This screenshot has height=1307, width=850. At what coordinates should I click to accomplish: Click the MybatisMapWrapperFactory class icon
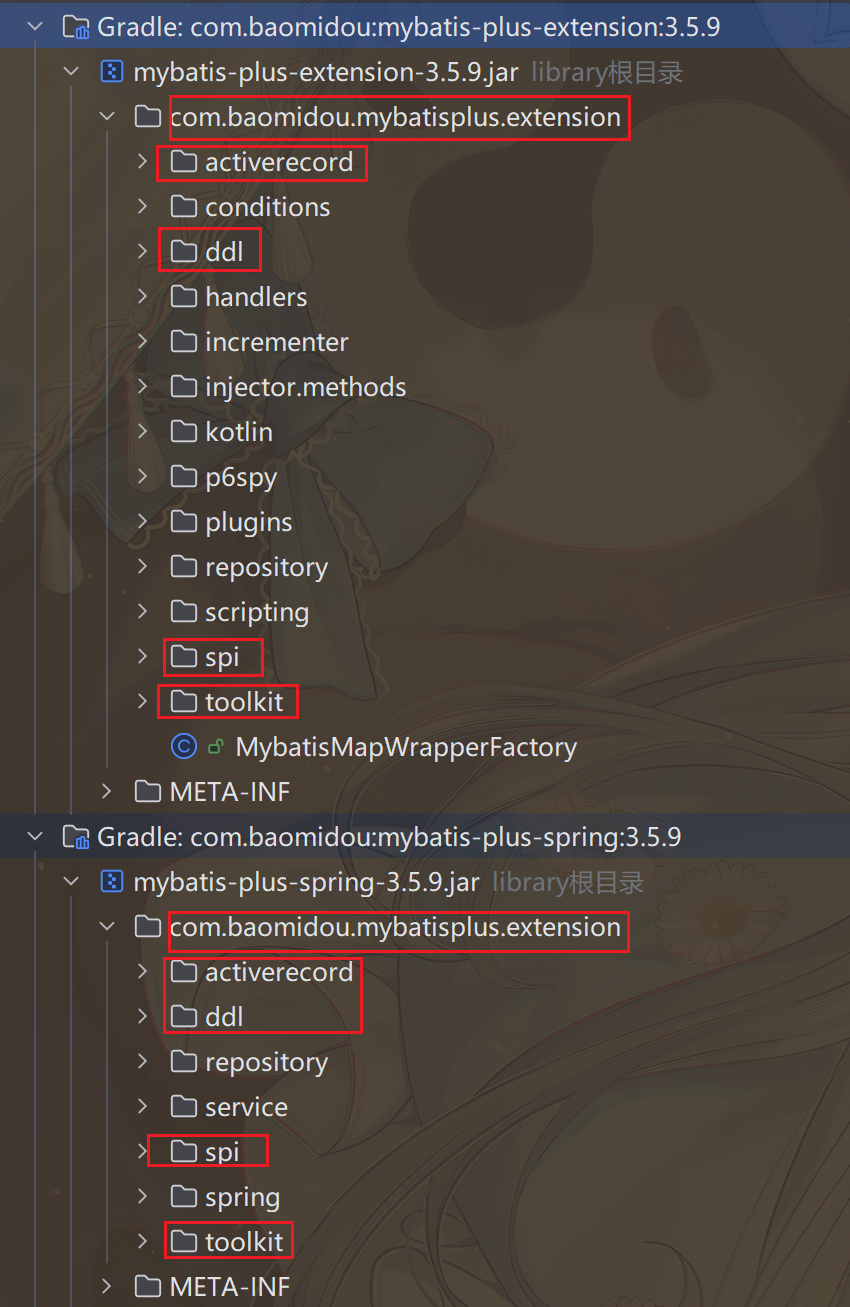[x=183, y=747]
